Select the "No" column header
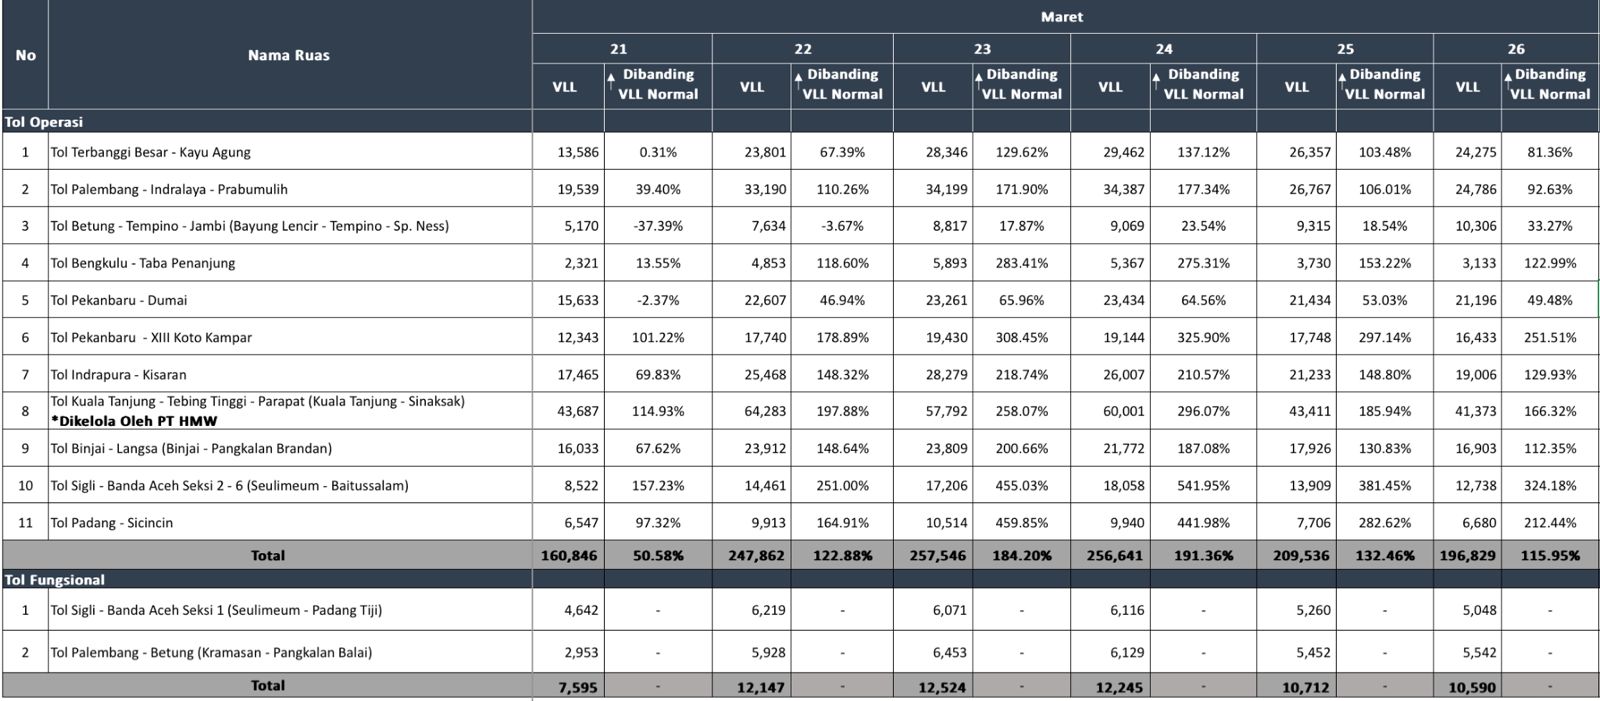The width and height of the screenshot is (1600, 701). pos(25,55)
